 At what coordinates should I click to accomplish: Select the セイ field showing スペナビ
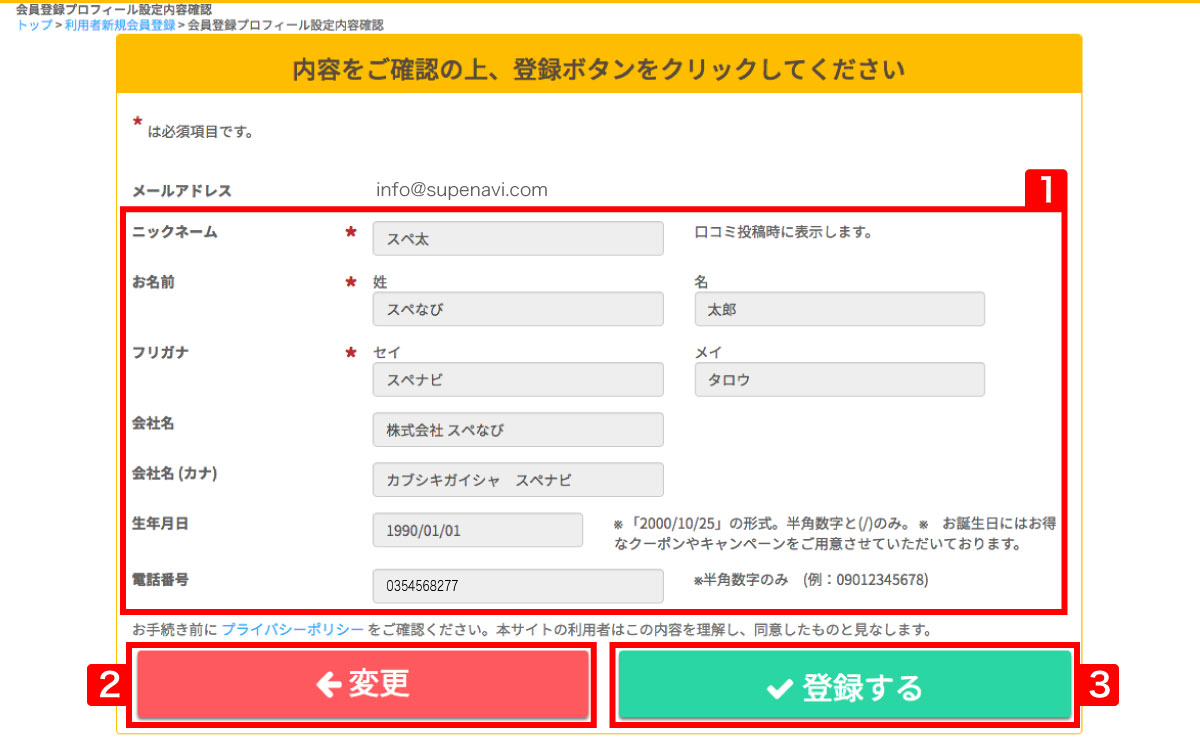[517, 380]
